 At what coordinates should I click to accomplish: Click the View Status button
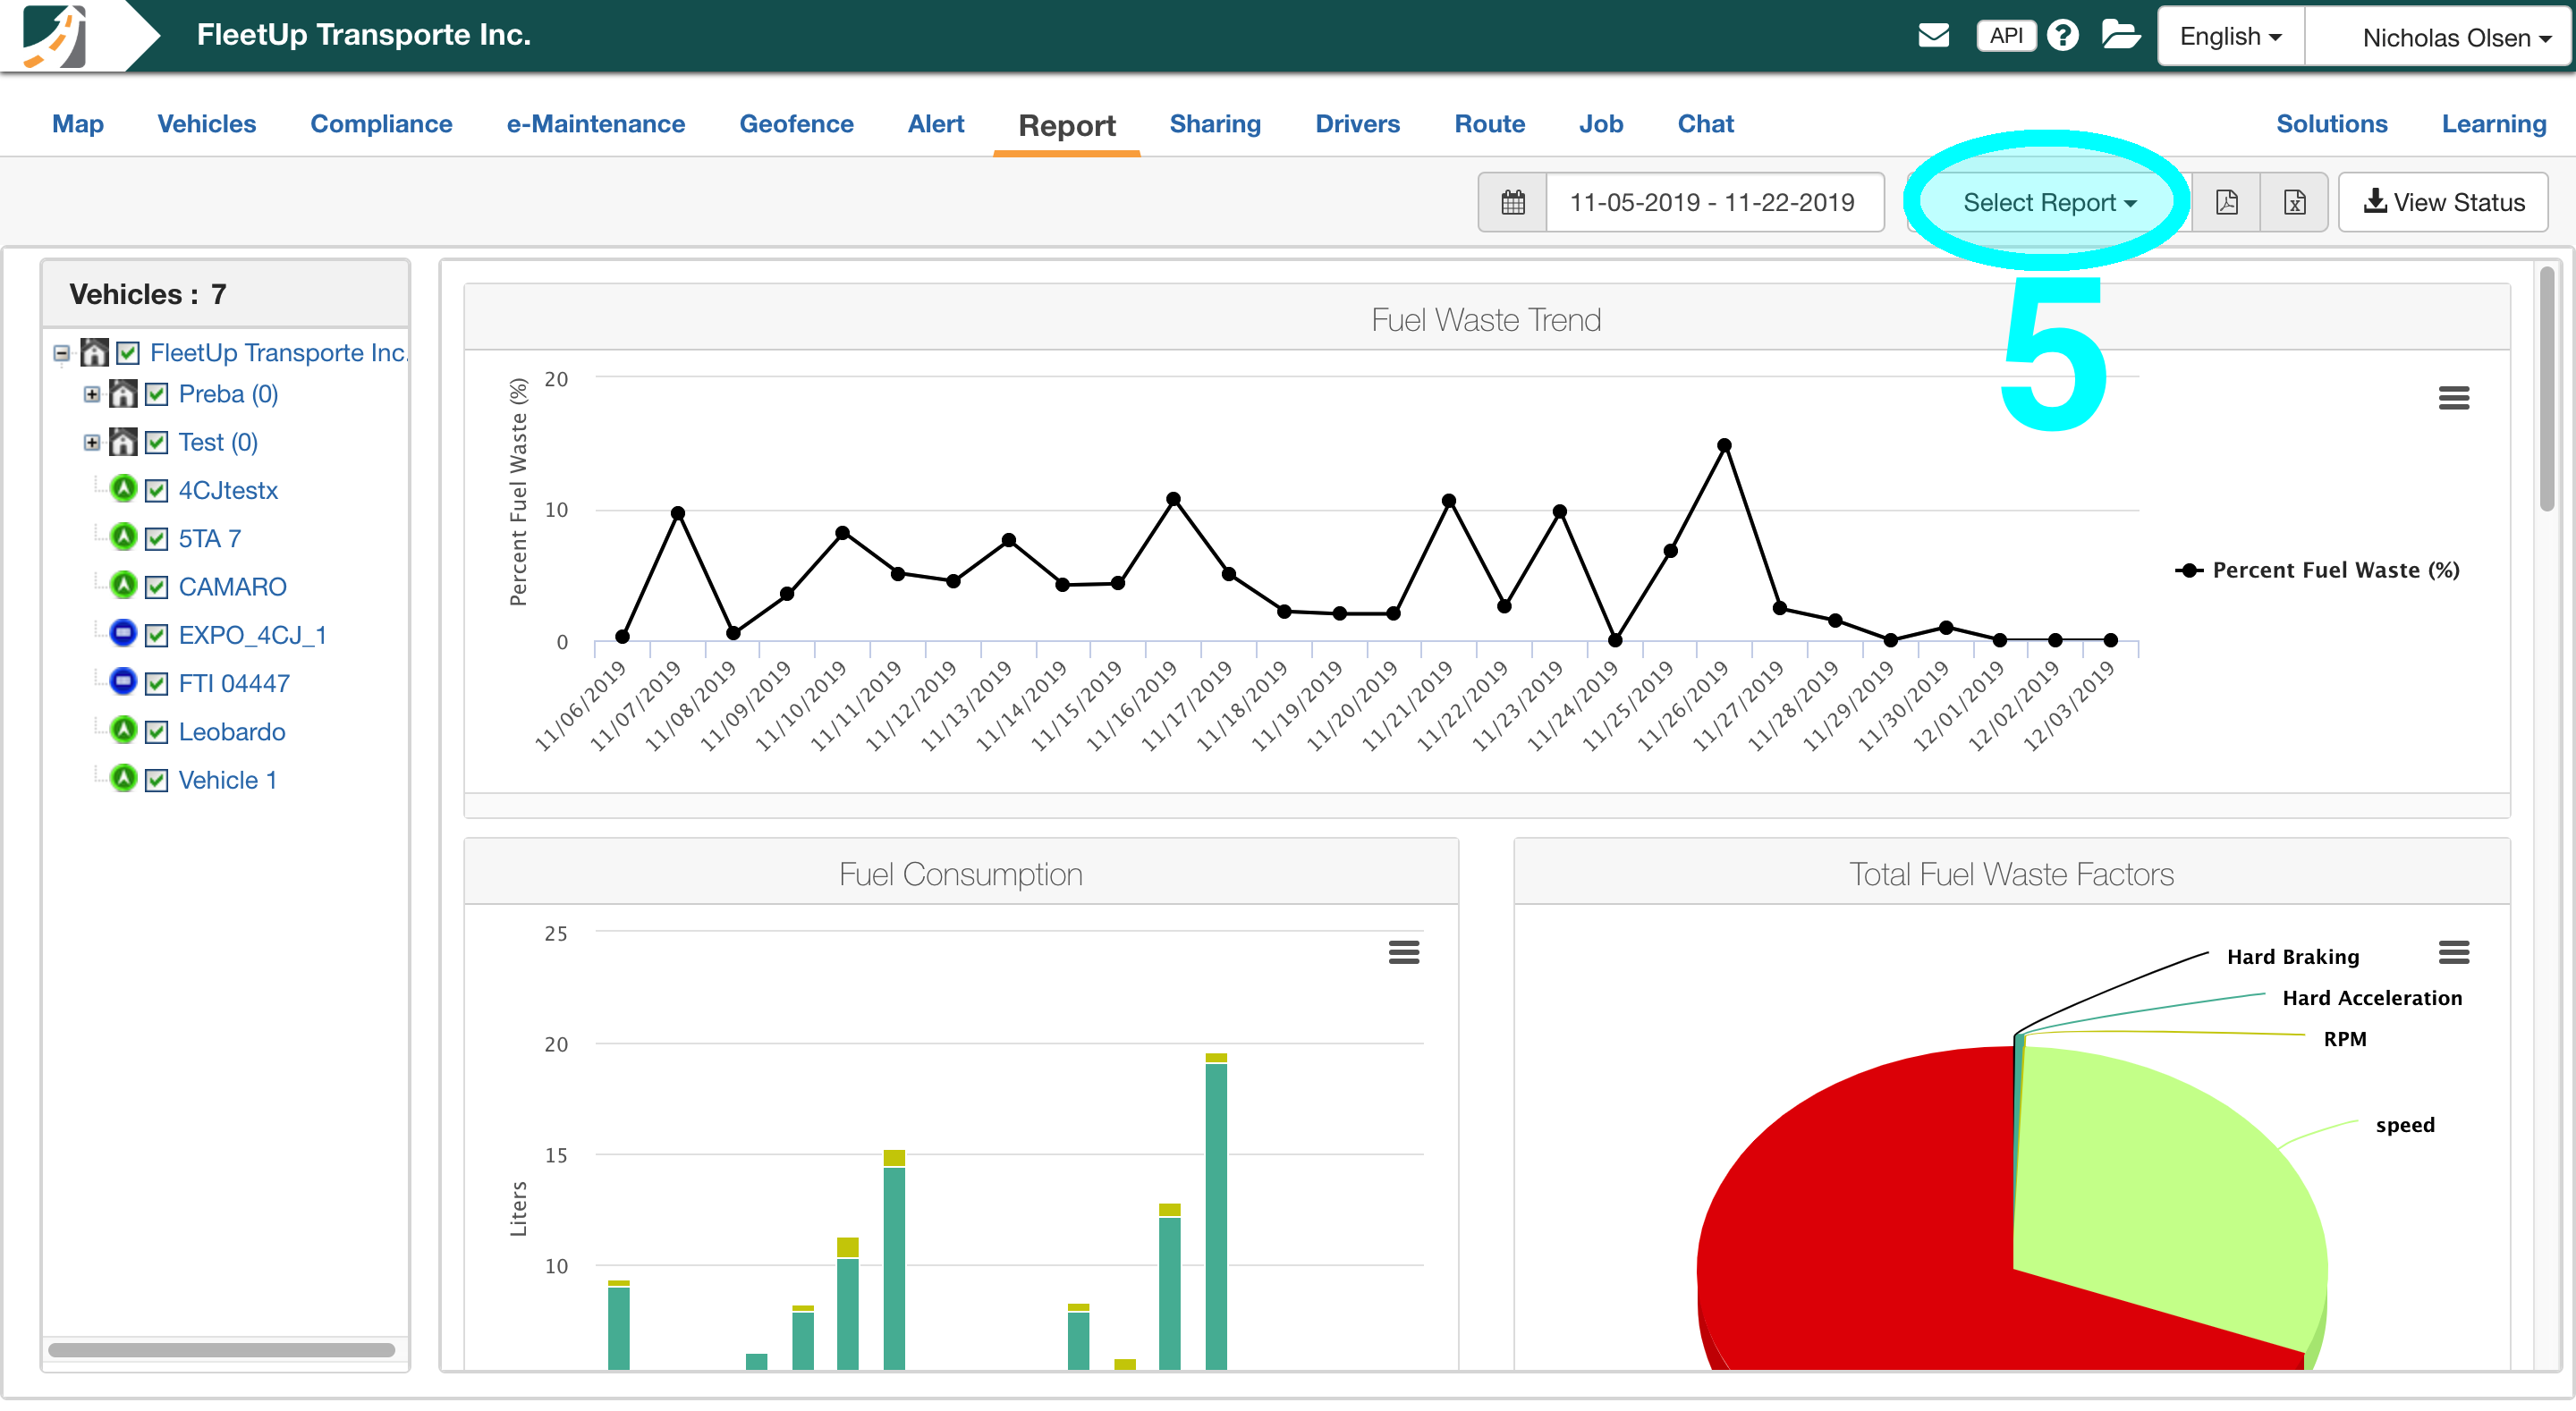tap(2443, 202)
